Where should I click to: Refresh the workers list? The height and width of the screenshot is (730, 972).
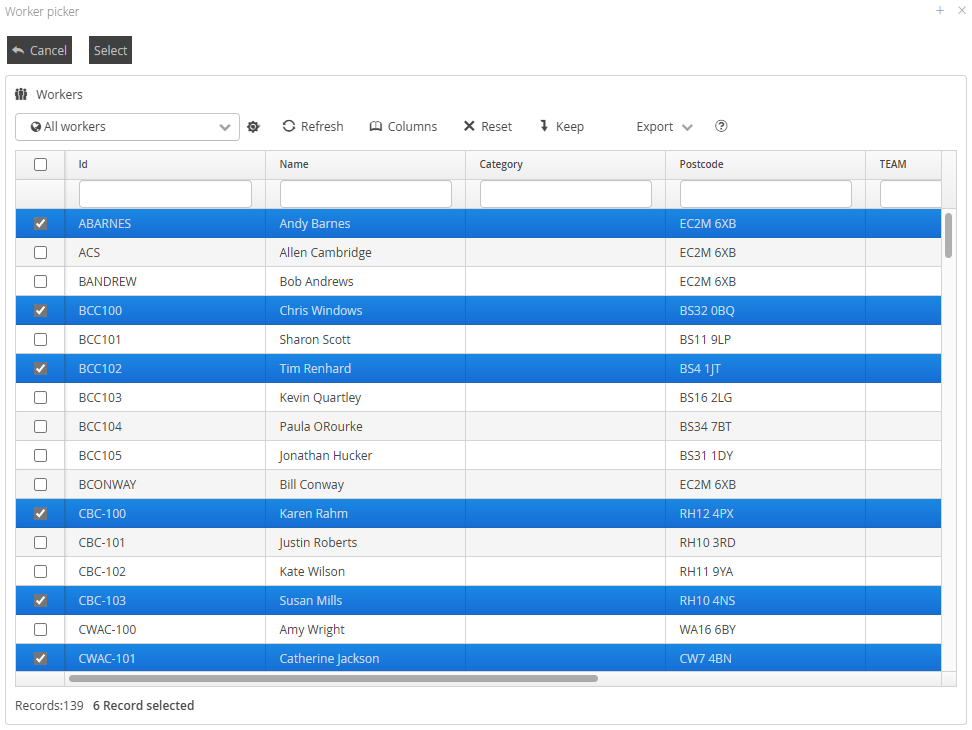pyautogui.click(x=313, y=126)
